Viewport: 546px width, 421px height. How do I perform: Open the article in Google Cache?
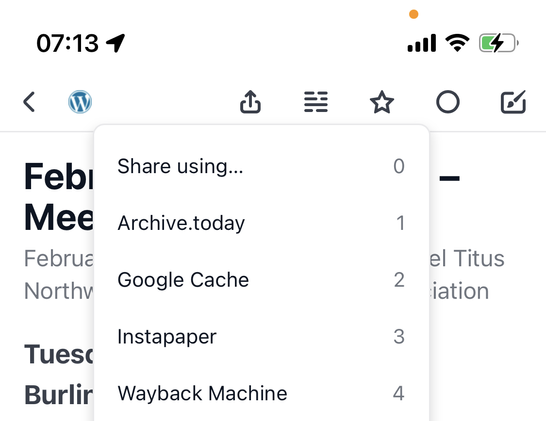[x=261, y=280]
